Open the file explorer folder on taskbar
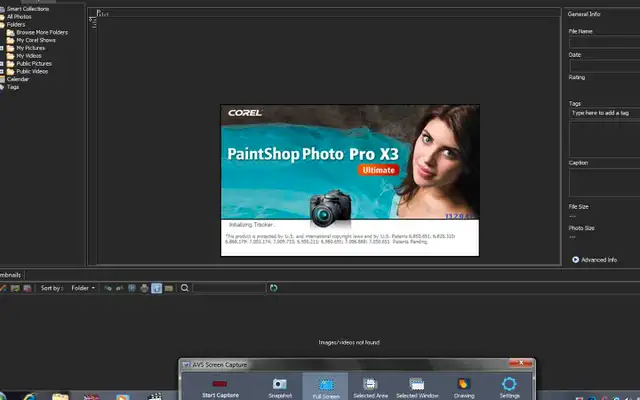This screenshot has height=400, width=640. 60,396
